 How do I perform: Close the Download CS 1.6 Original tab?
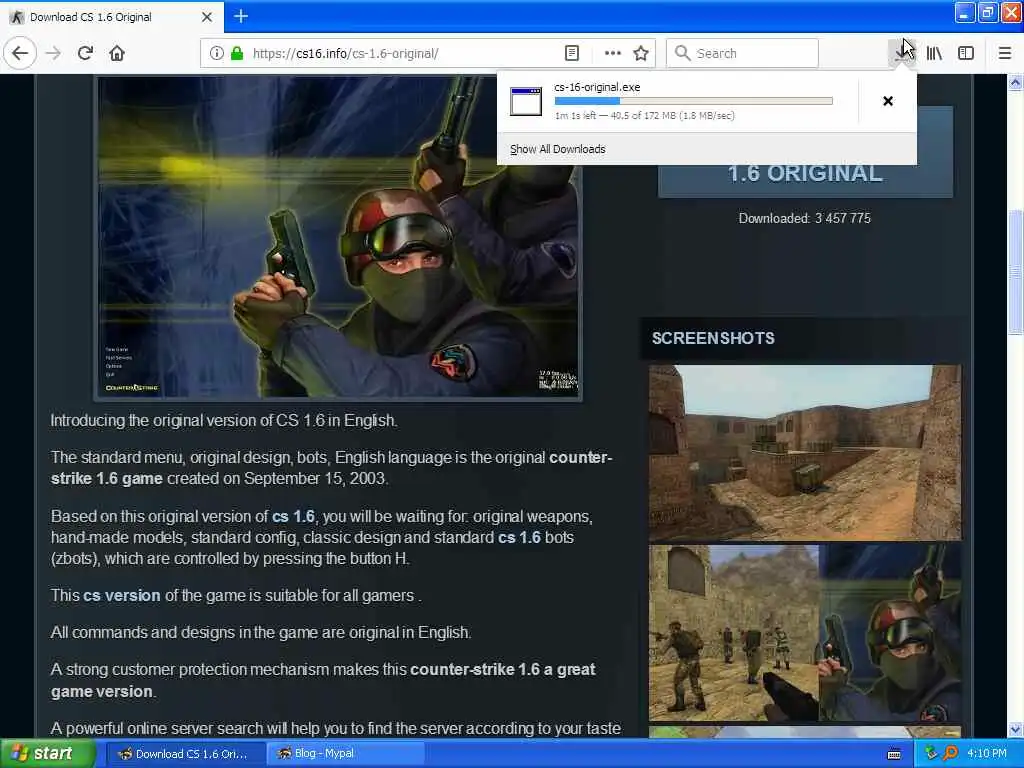[x=207, y=17]
